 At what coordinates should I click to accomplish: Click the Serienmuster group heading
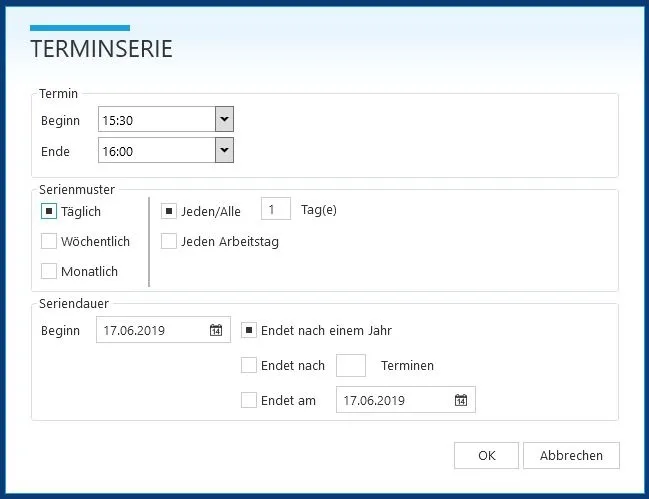[x=77, y=190]
